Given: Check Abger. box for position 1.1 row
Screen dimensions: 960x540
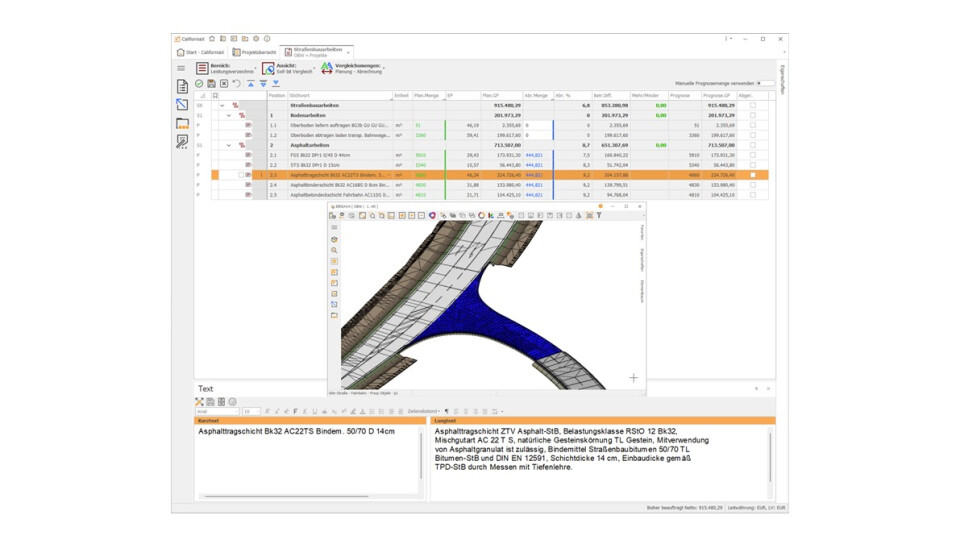Looking at the screenshot, I should pyautogui.click(x=753, y=125).
